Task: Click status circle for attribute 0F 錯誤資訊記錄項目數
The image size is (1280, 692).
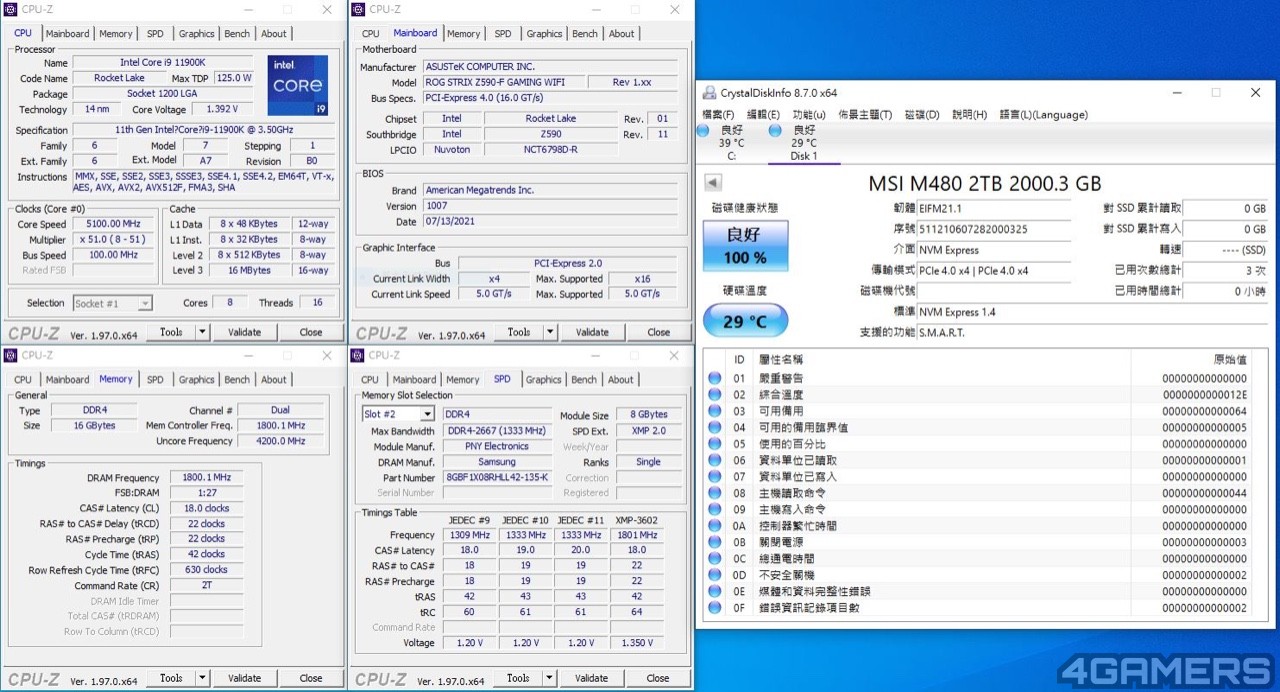Action: click(715, 608)
